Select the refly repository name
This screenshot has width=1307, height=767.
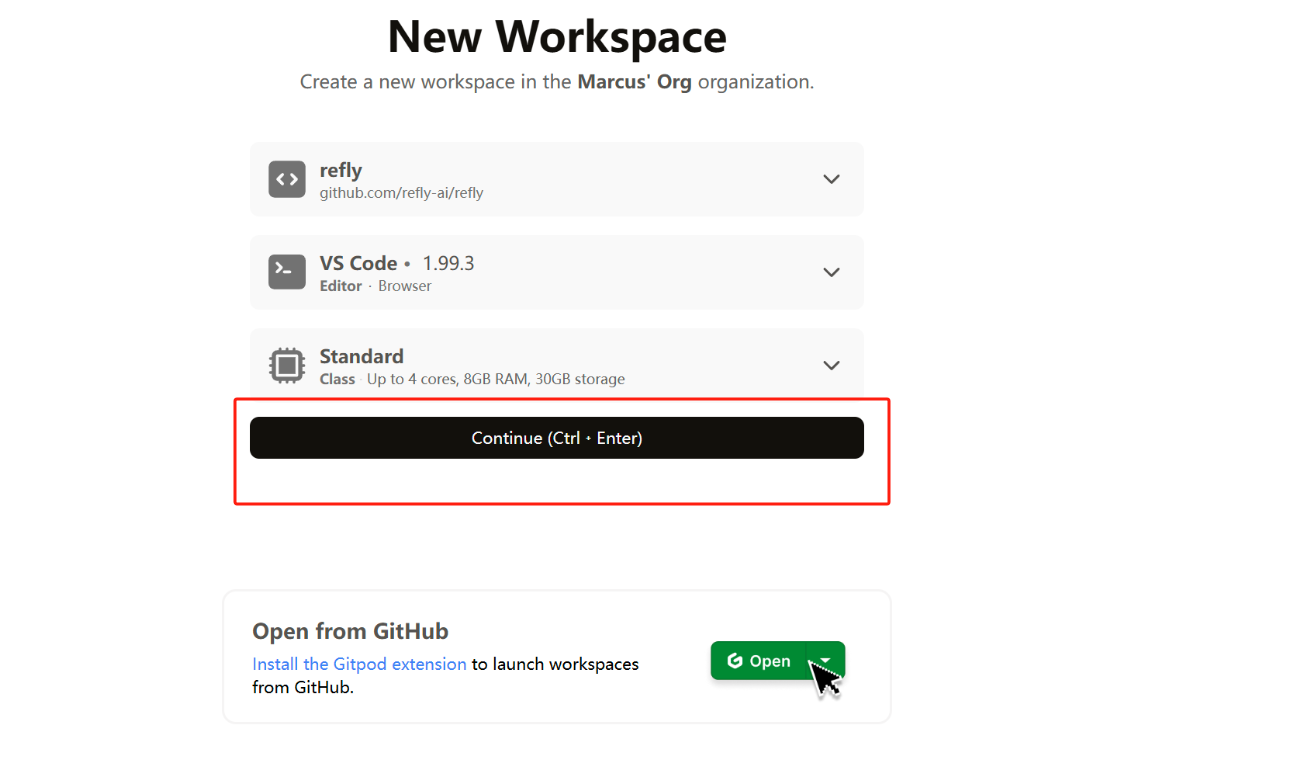point(340,170)
